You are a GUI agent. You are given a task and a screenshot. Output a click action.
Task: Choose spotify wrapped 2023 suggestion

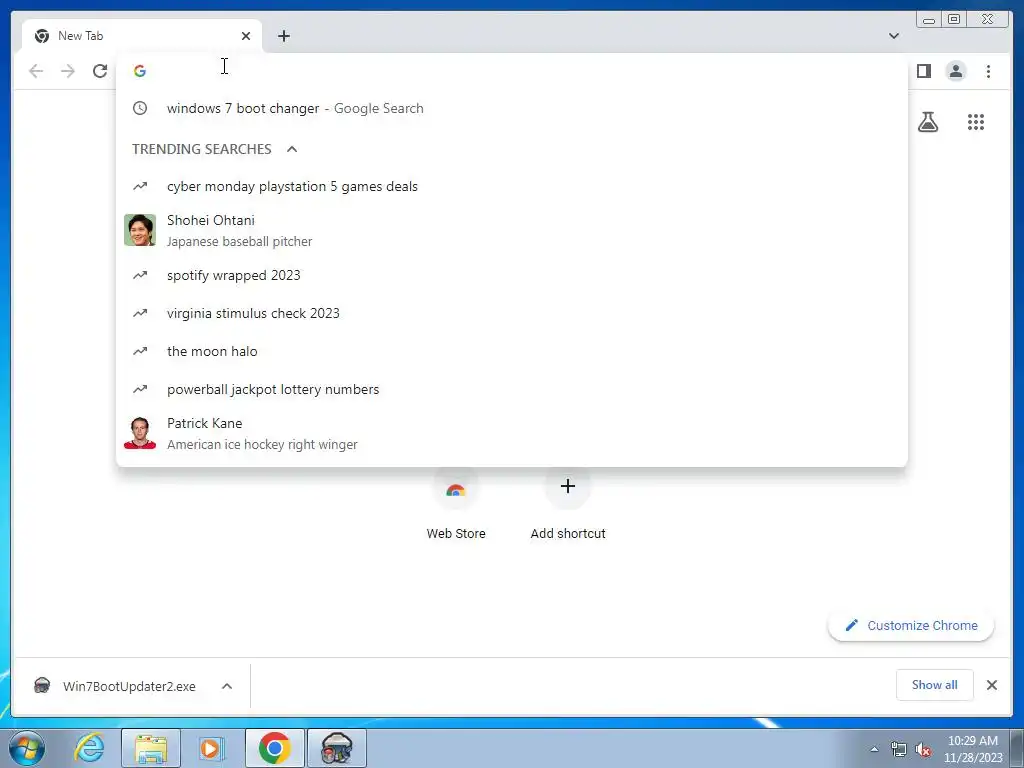point(511,275)
